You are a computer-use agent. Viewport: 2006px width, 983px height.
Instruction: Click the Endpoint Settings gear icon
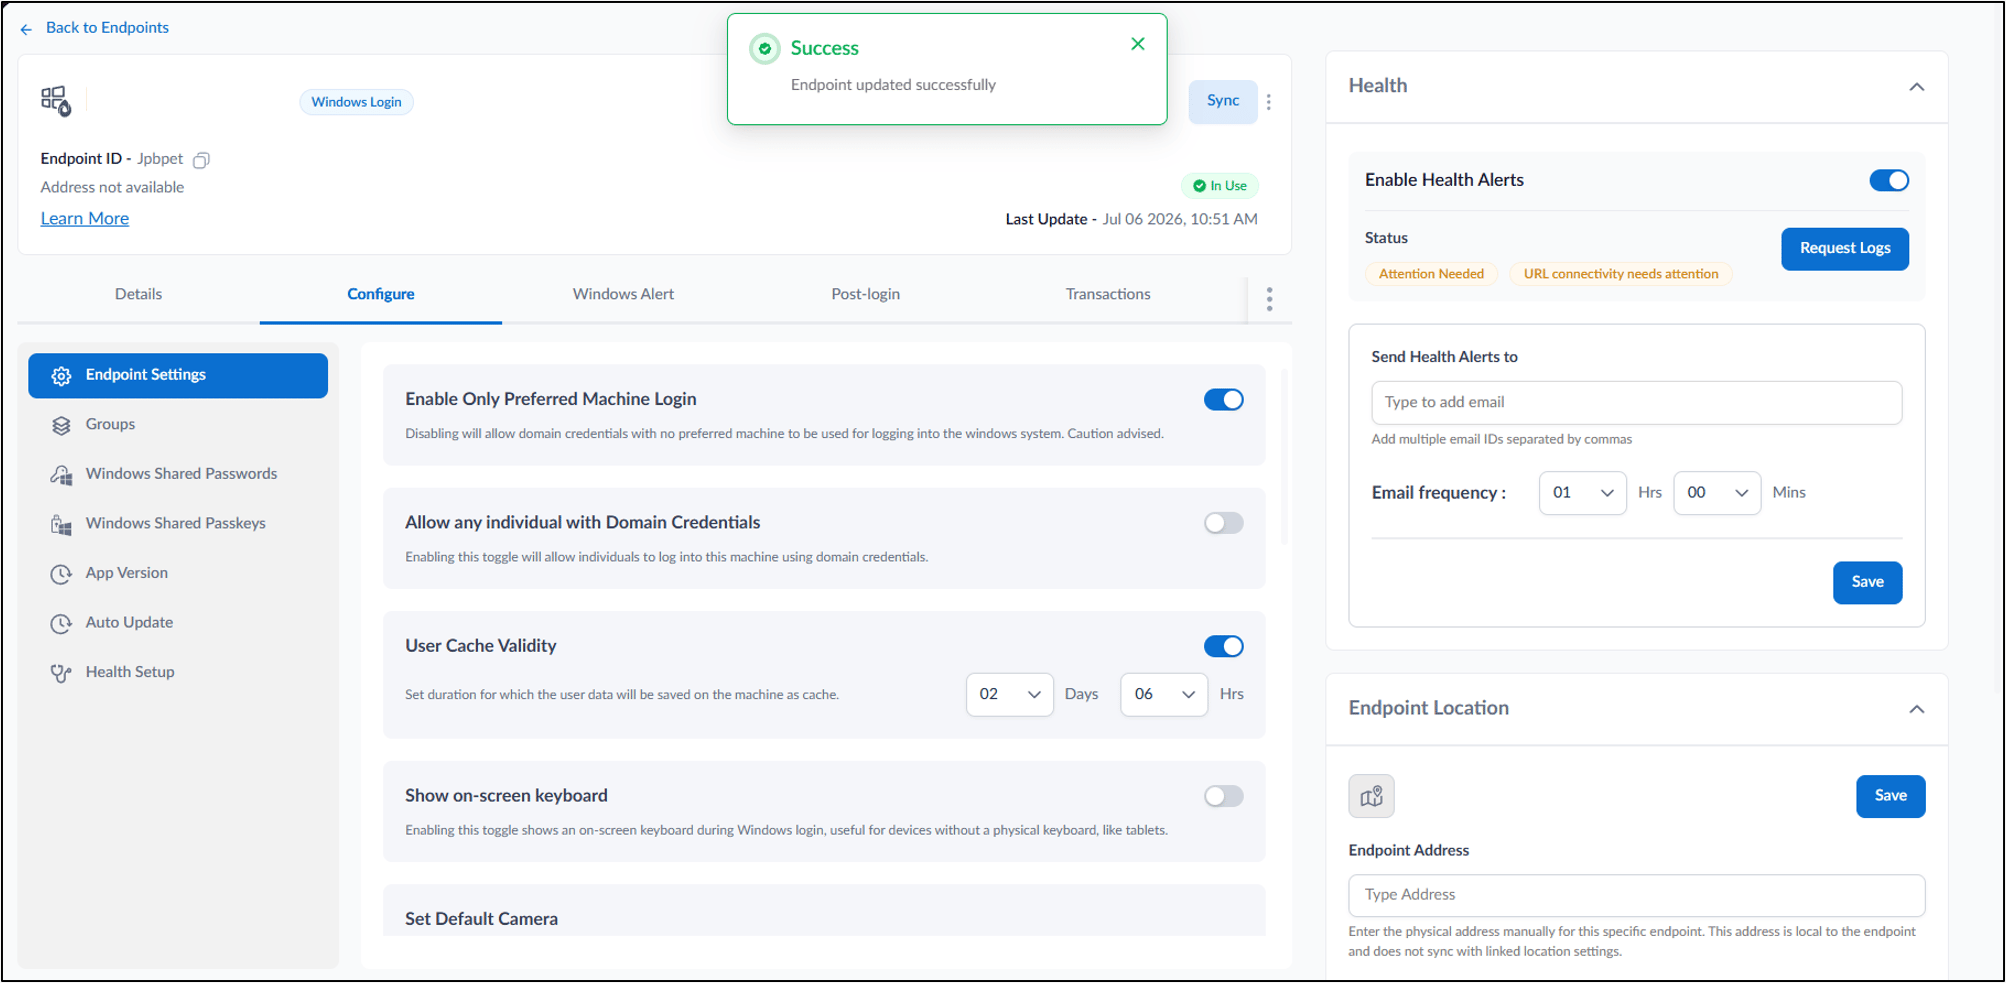click(61, 375)
